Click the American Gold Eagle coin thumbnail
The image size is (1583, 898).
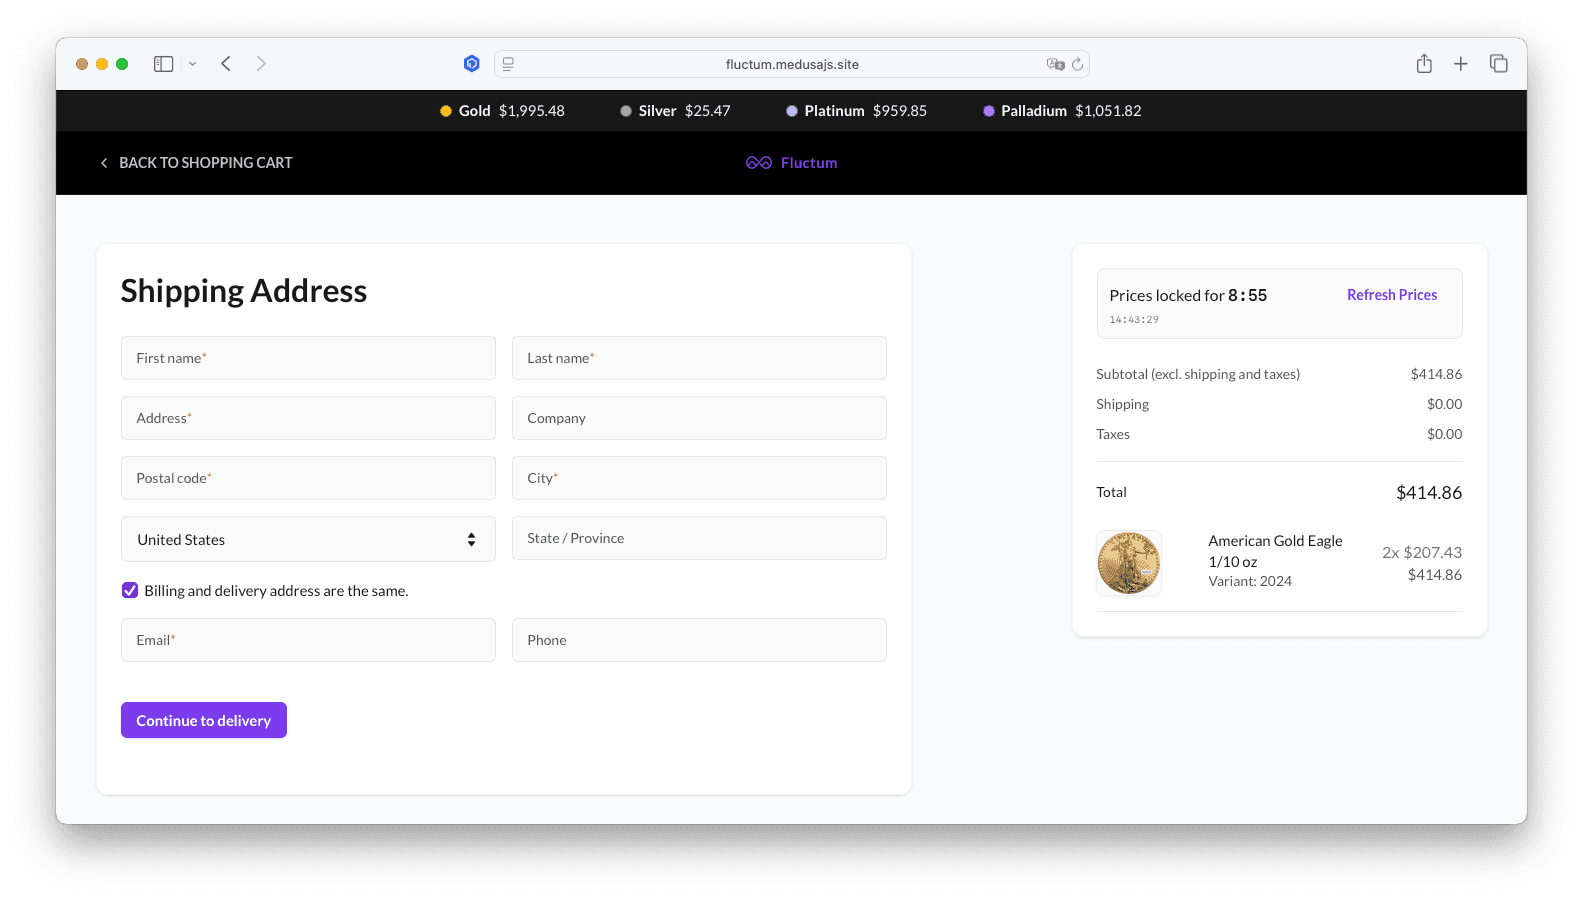1129,563
